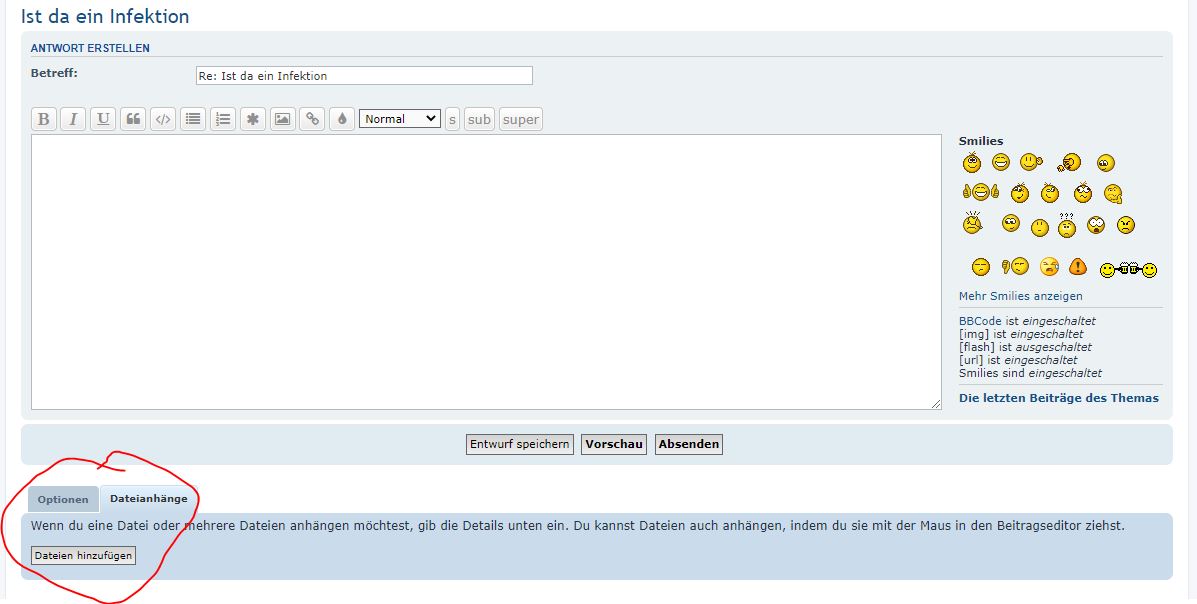Insert code tag with the code icon
Viewport: 1197px width, 604px height.
tap(163, 119)
